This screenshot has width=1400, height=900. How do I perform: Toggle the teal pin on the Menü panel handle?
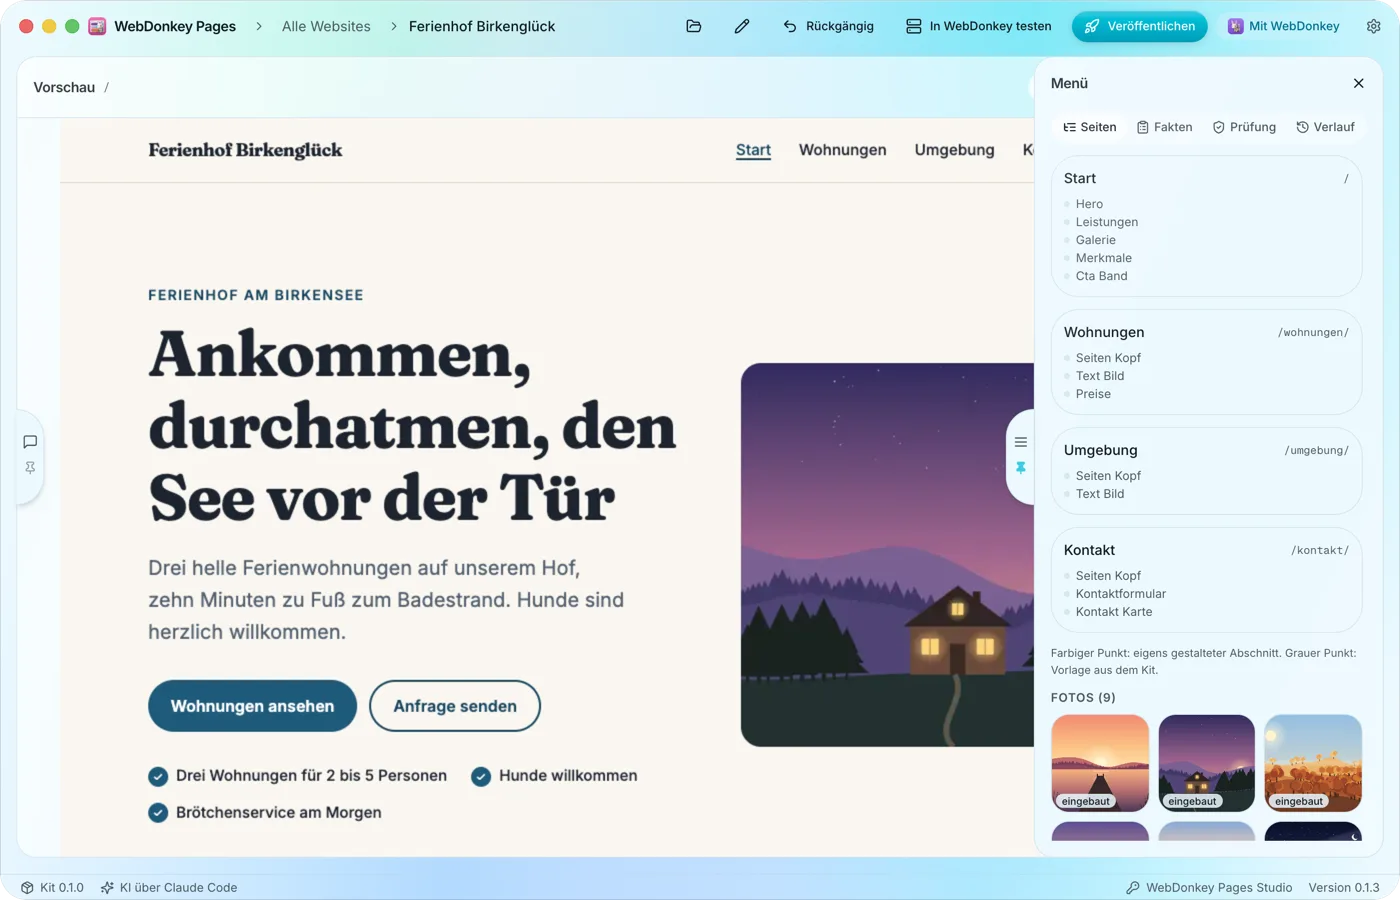coord(1021,468)
